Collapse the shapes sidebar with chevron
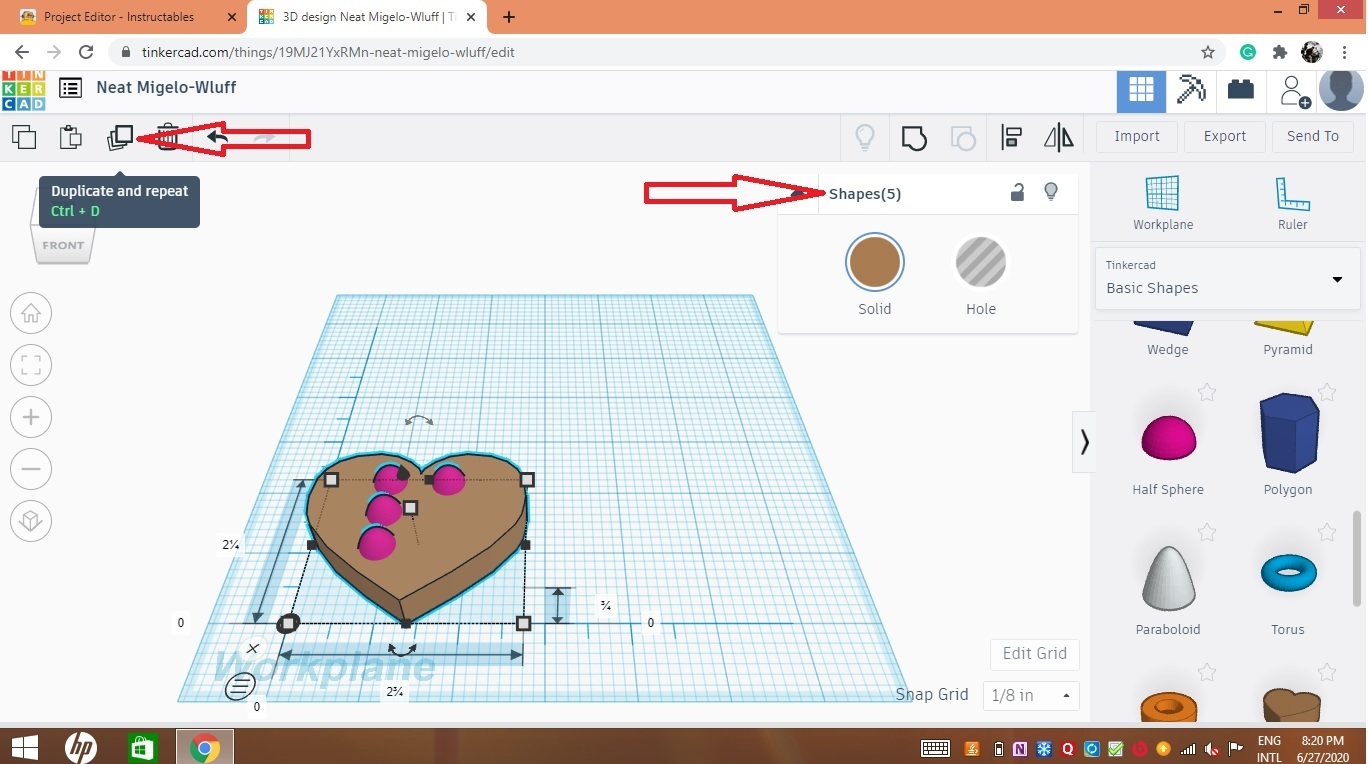 point(1085,442)
